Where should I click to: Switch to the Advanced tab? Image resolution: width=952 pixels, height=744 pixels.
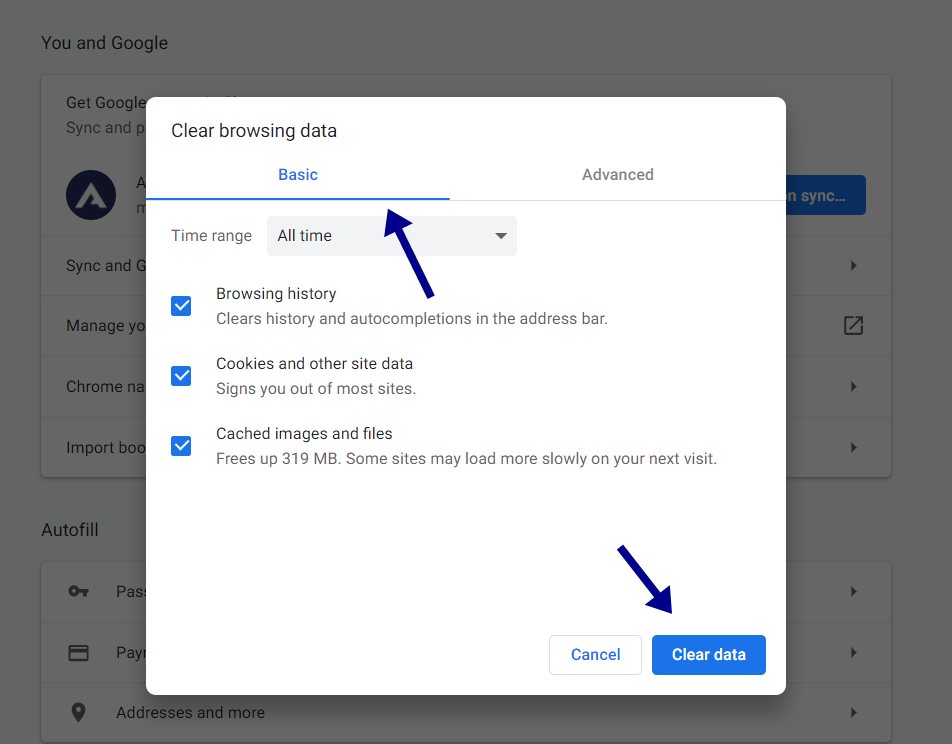coord(617,174)
